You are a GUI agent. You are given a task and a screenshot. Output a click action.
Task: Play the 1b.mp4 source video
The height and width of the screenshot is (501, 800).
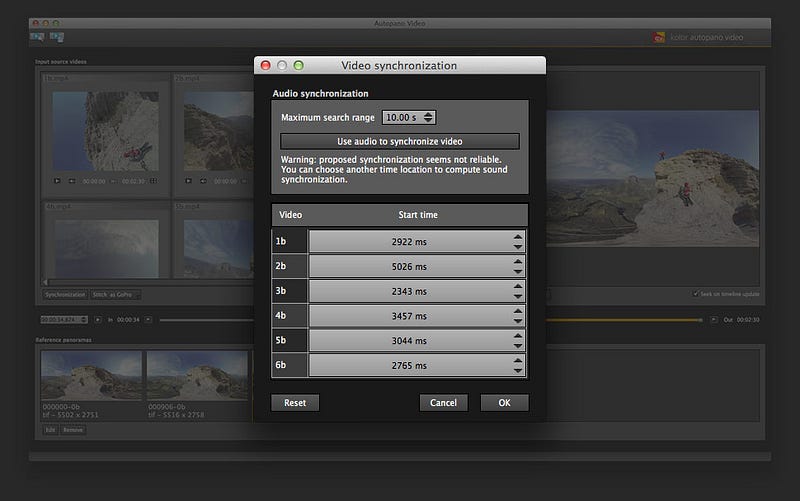point(57,181)
